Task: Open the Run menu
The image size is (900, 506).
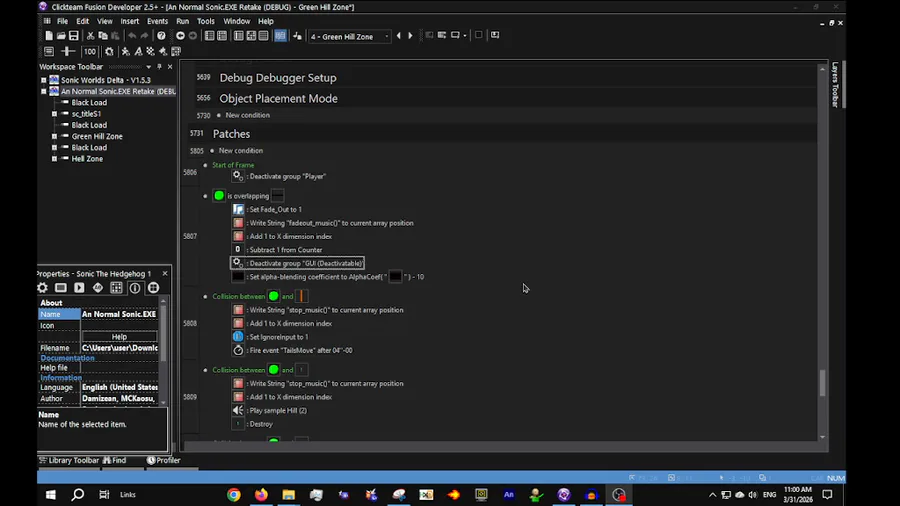Action: coord(183,21)
